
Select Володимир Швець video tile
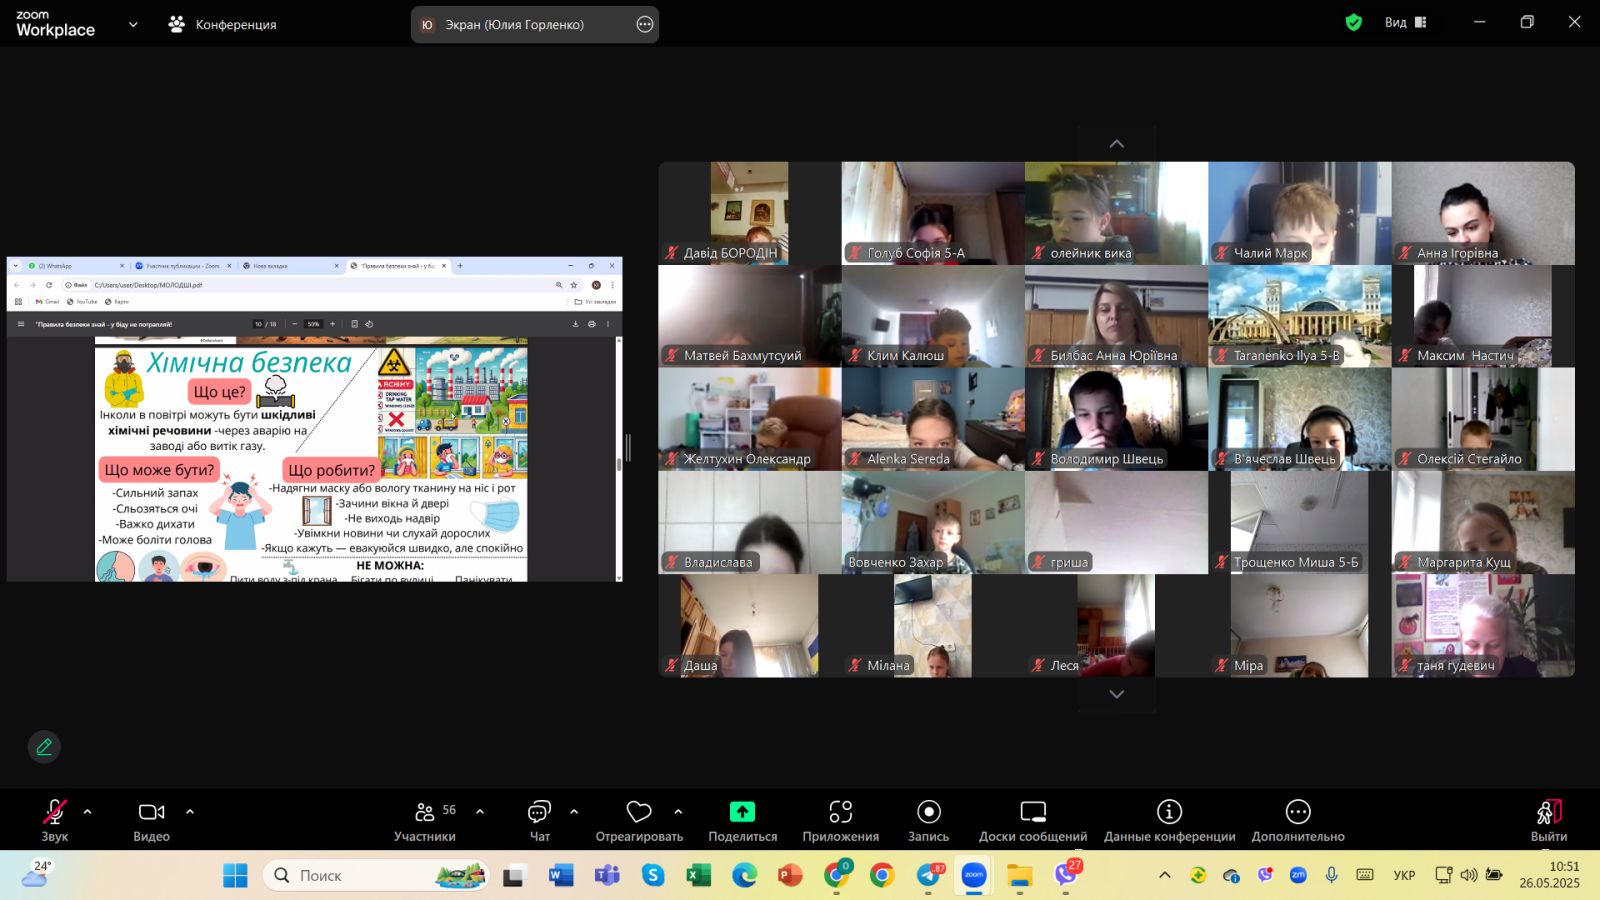click(x=1116, y=419)
